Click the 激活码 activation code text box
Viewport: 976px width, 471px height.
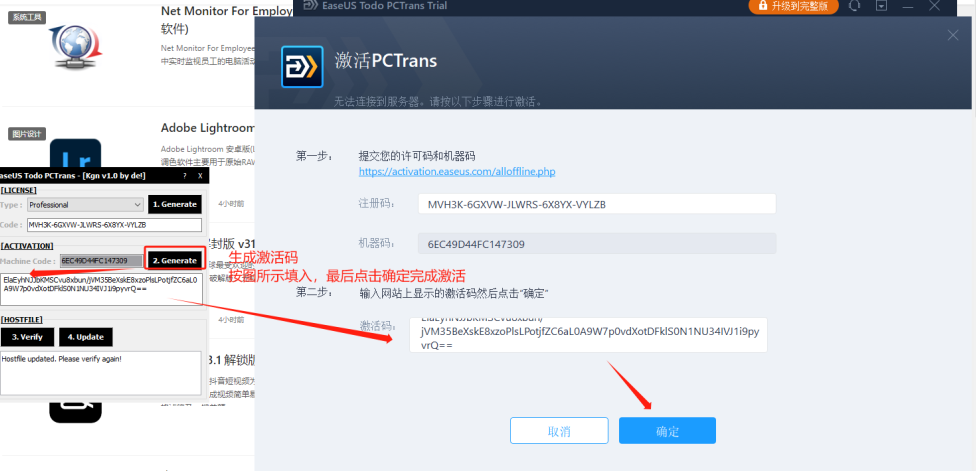tap(588, 335)
